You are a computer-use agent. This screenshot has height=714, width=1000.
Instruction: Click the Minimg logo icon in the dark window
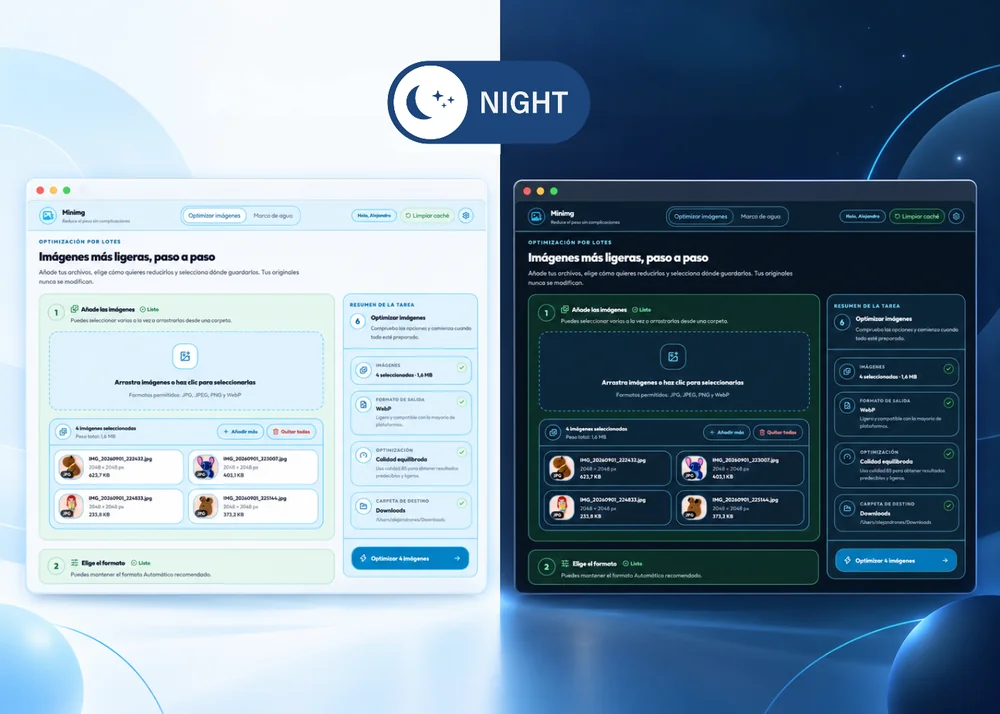click(x=536, y=217)
